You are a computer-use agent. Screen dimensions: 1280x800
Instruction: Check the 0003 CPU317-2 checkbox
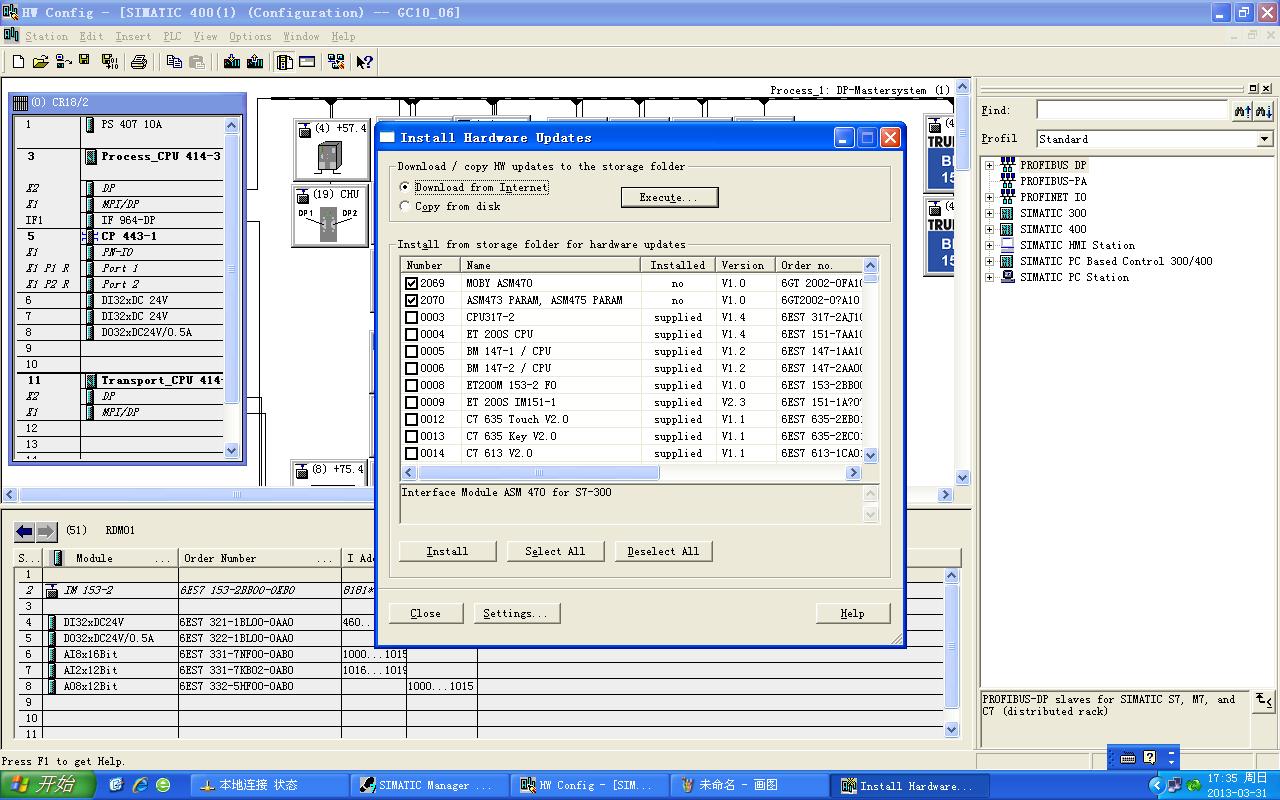411,317
